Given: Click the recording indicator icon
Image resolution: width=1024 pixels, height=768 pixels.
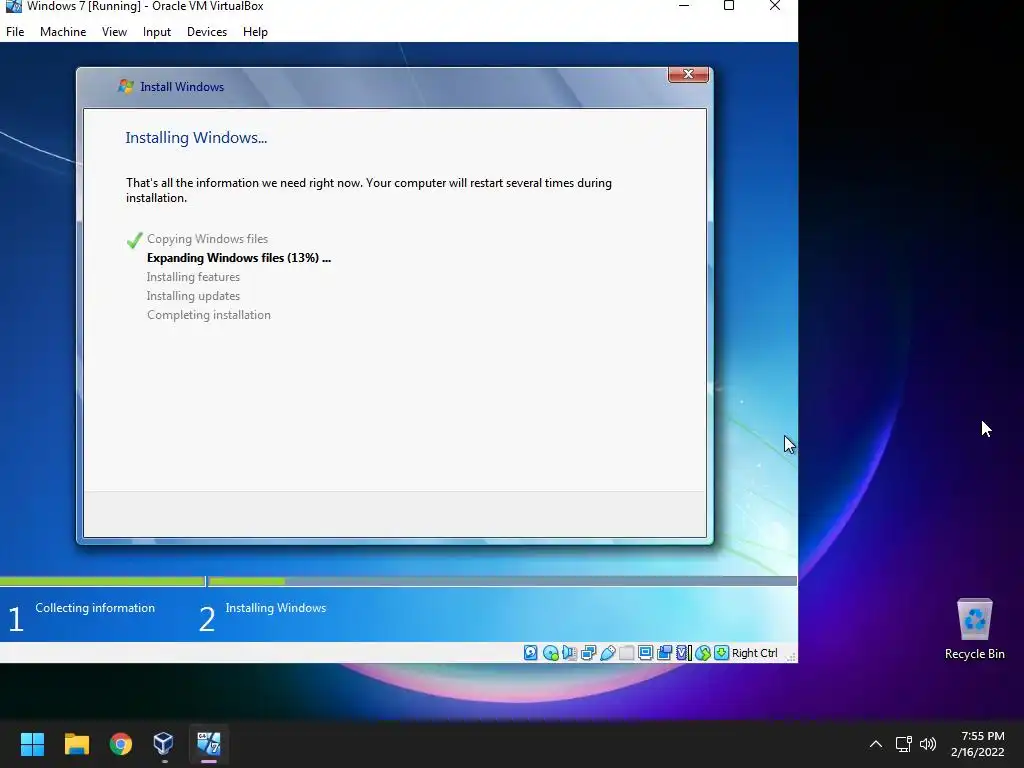Looking at the screenshot, I should (664, 652).
